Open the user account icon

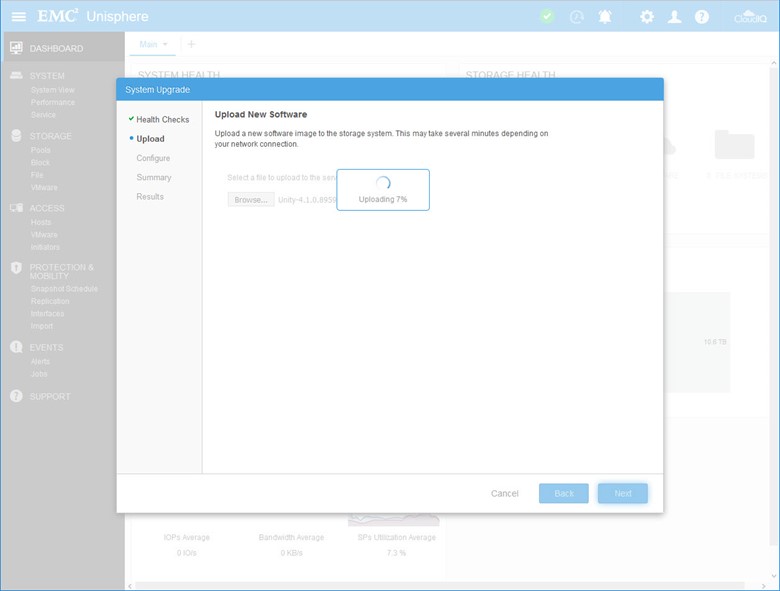coord(675,17)
